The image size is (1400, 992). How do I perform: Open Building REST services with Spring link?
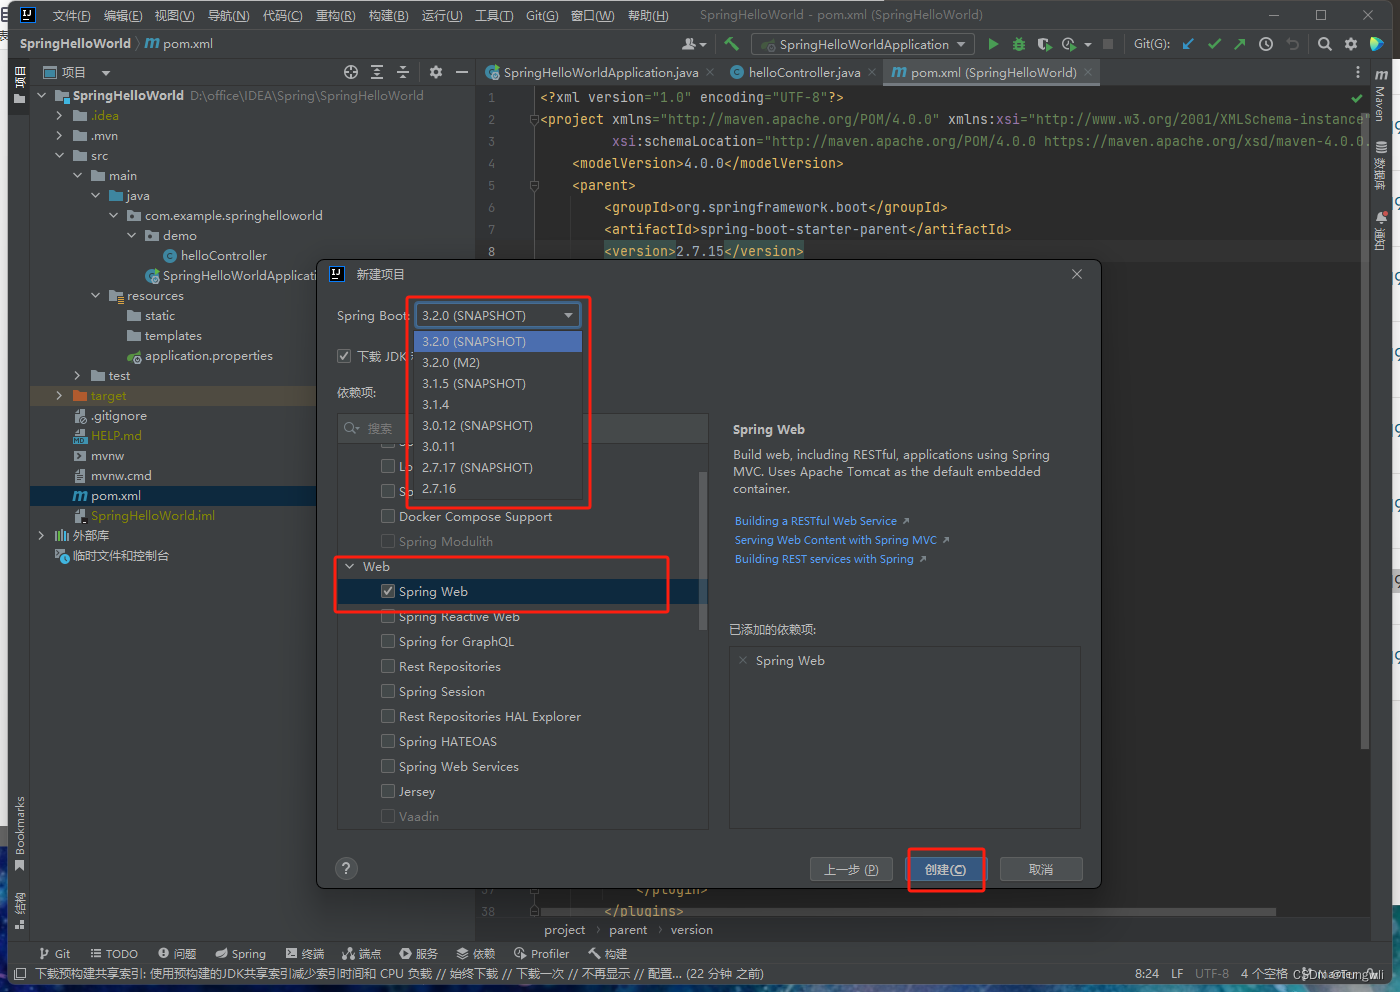(x=824, y=559)
